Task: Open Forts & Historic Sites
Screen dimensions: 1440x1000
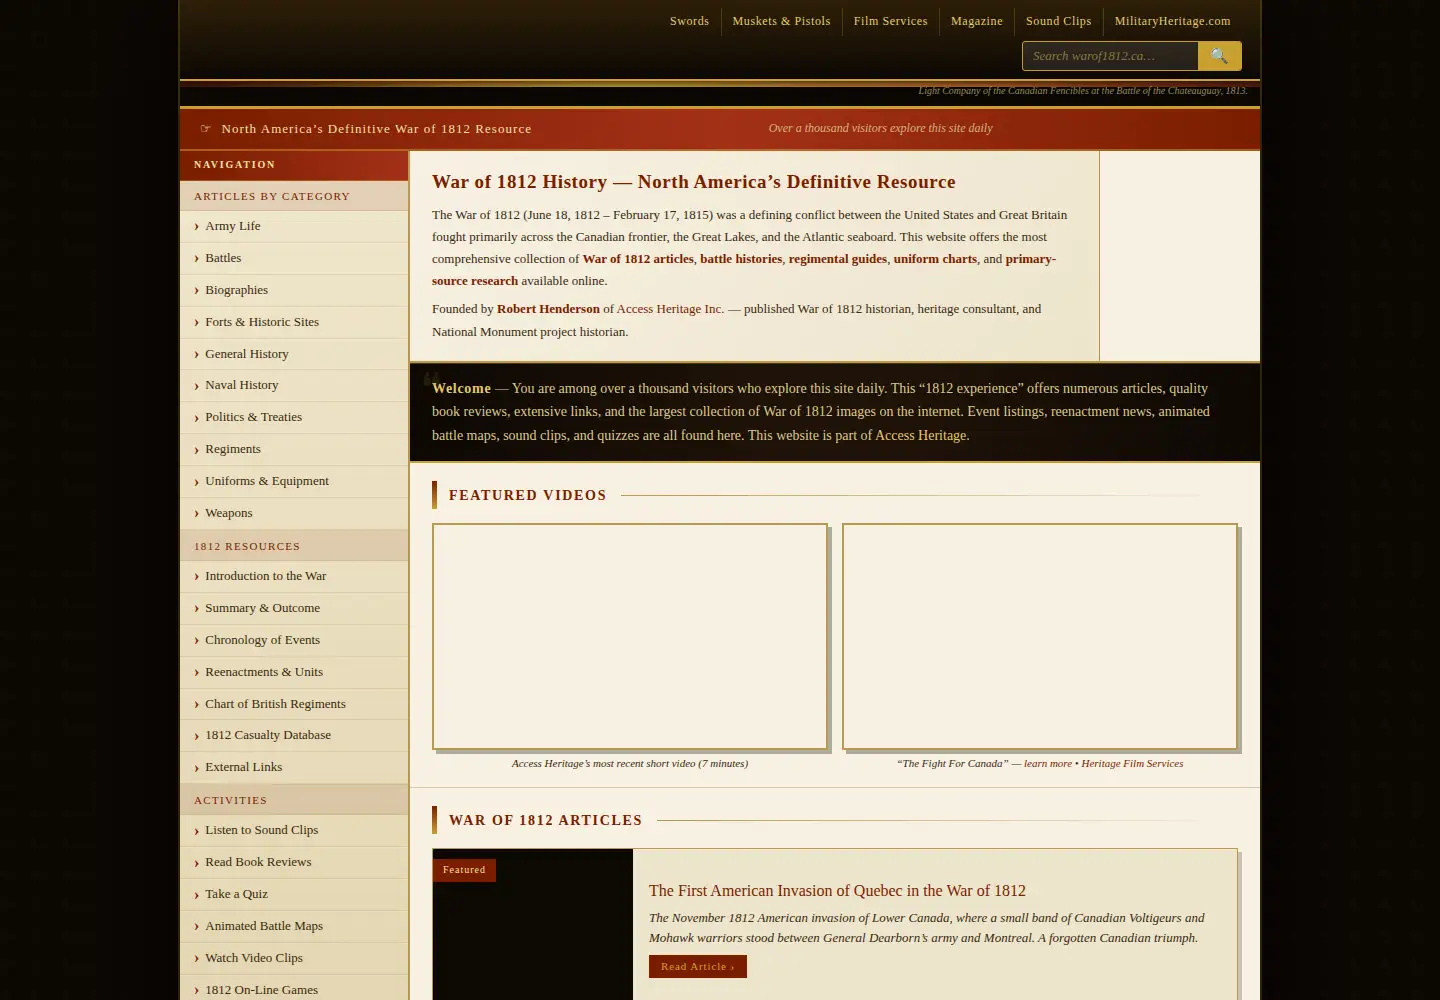Action: 294,322
